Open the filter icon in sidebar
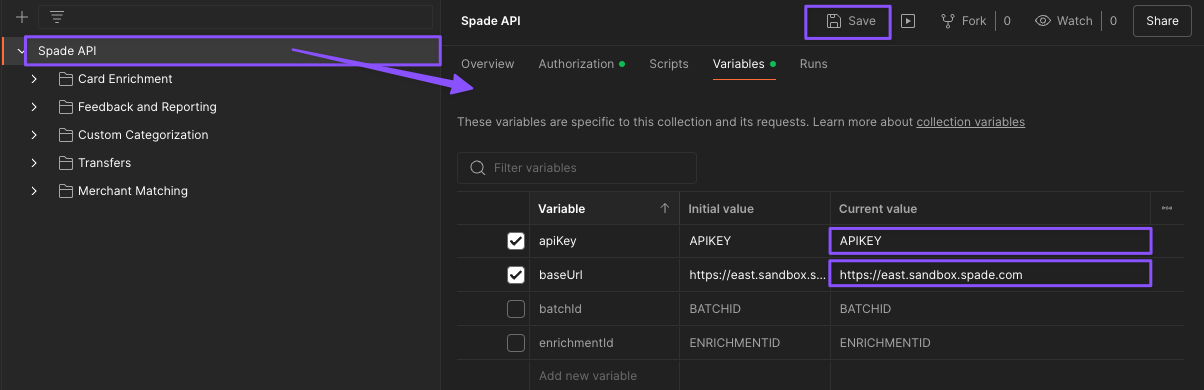Screen dimensions: 1204x390 pos(57,17)
